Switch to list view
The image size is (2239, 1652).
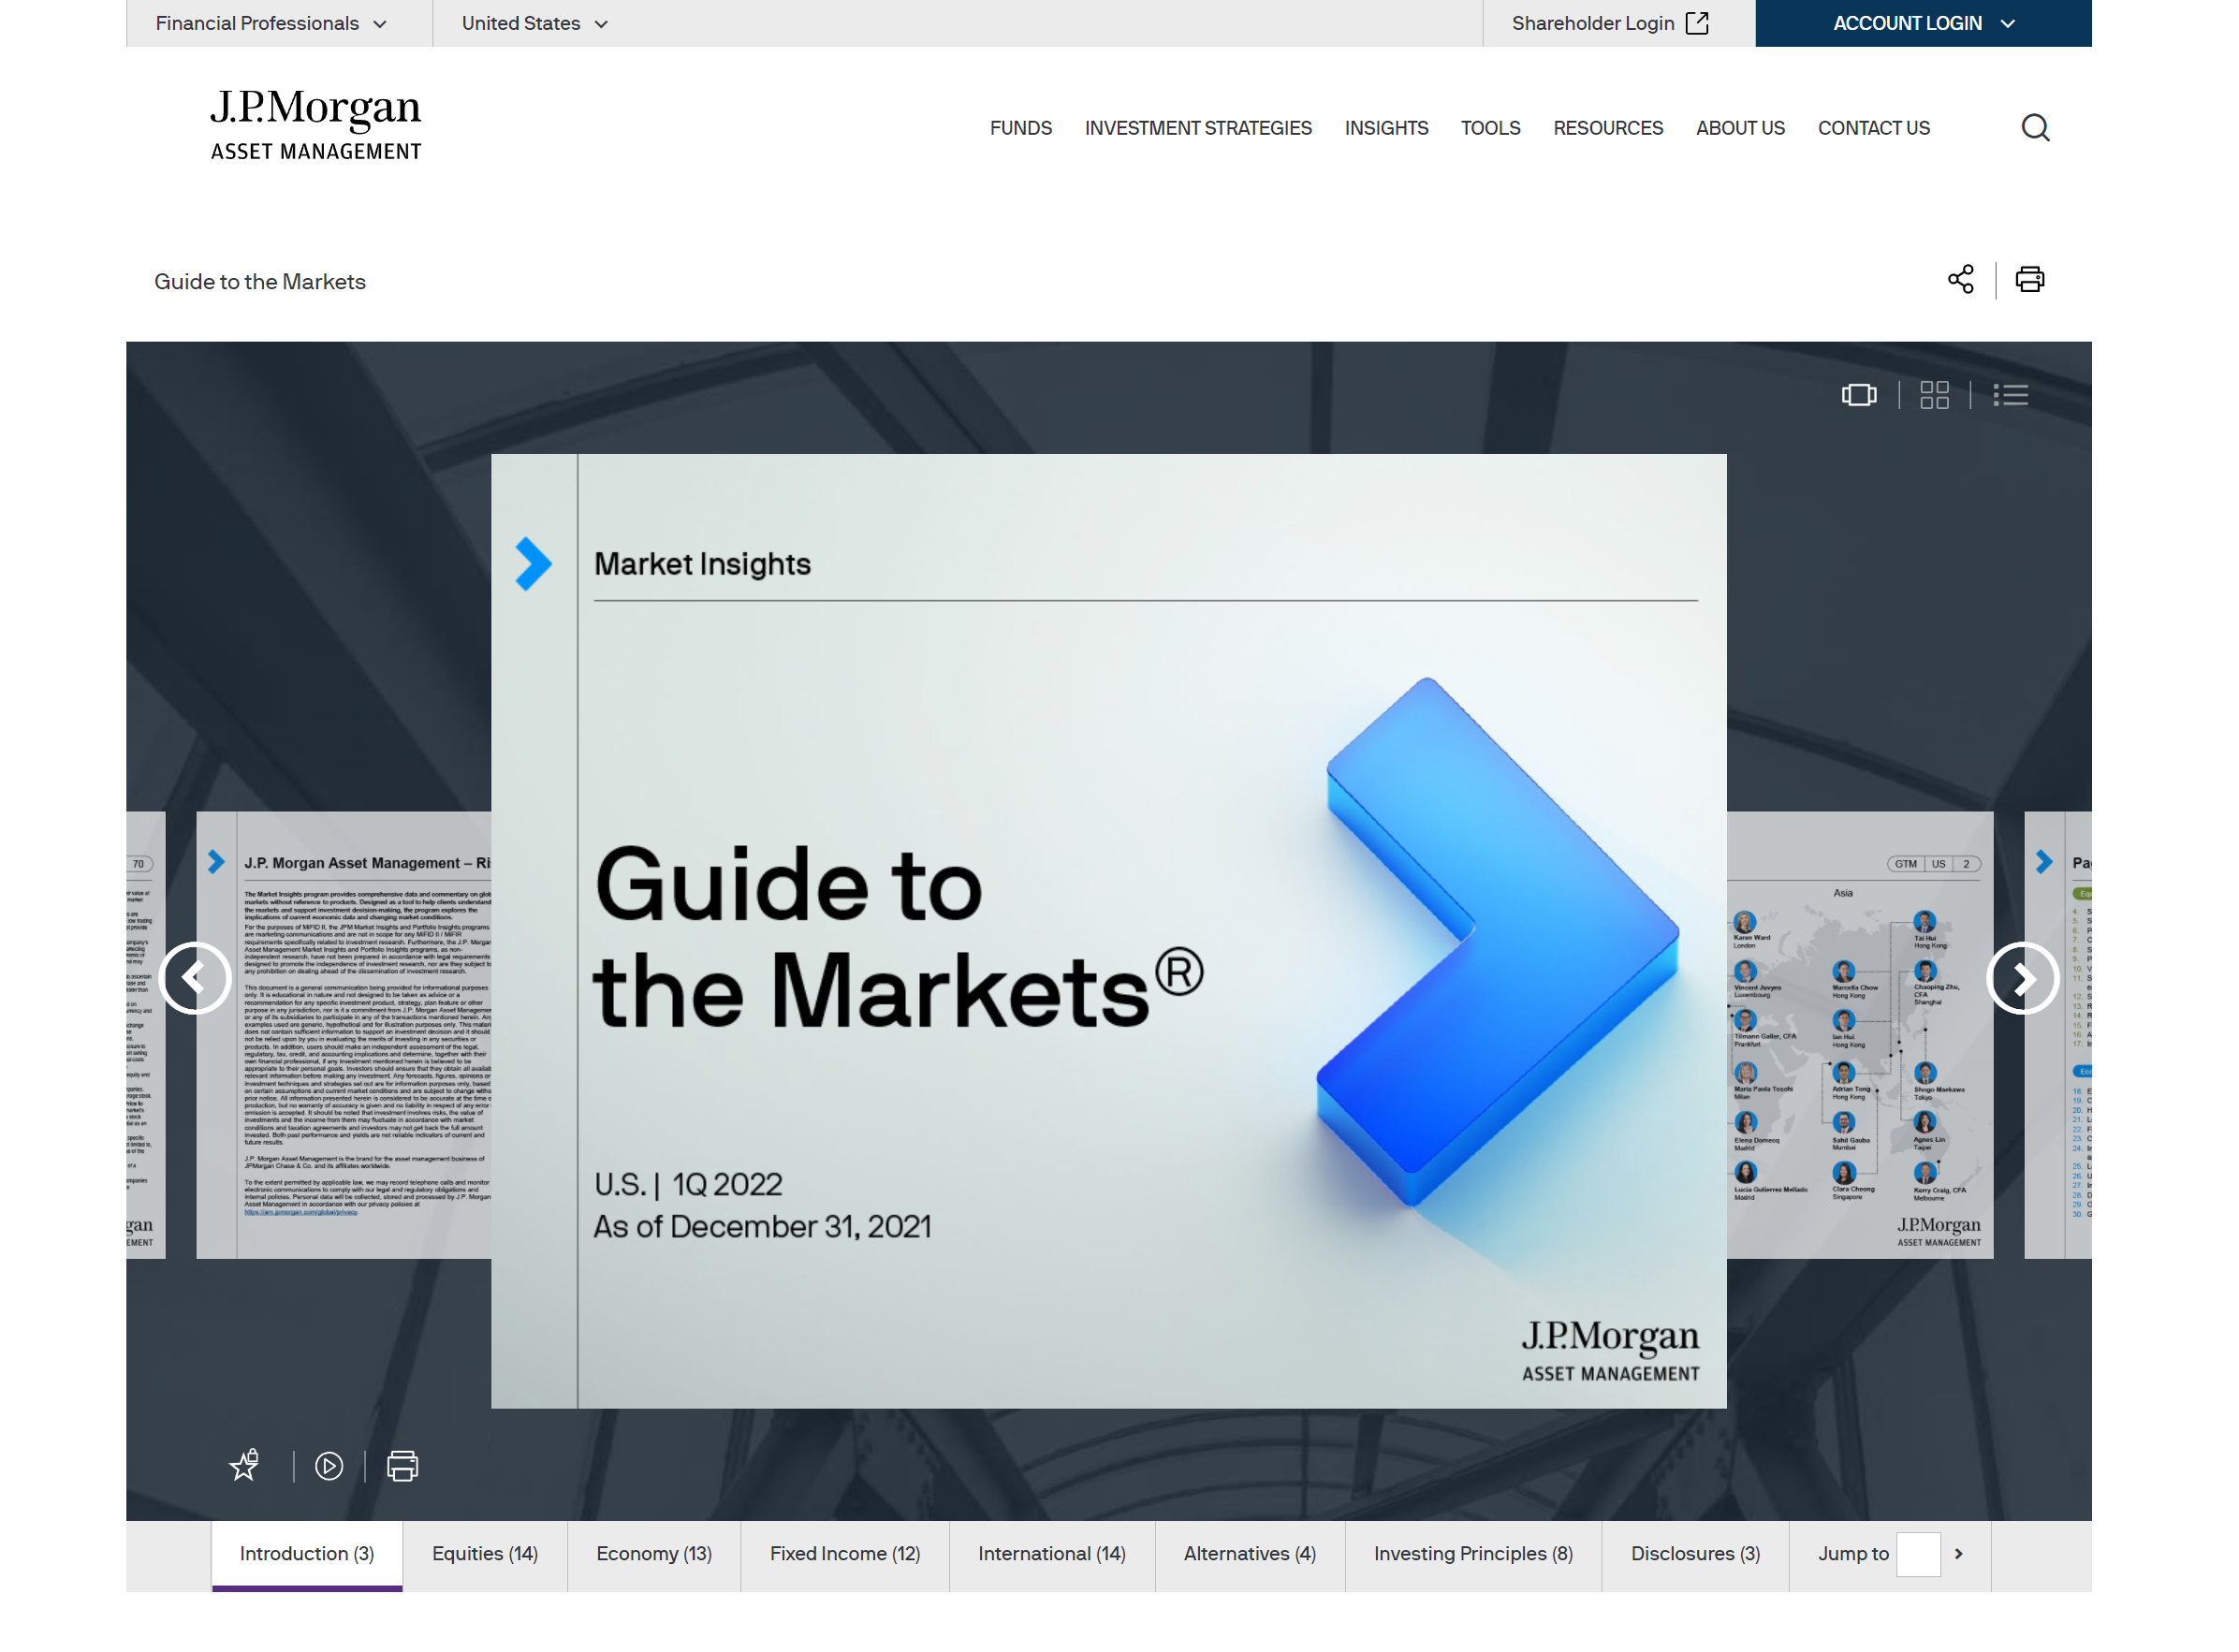pyautogui.click(x=2010, y=395)
